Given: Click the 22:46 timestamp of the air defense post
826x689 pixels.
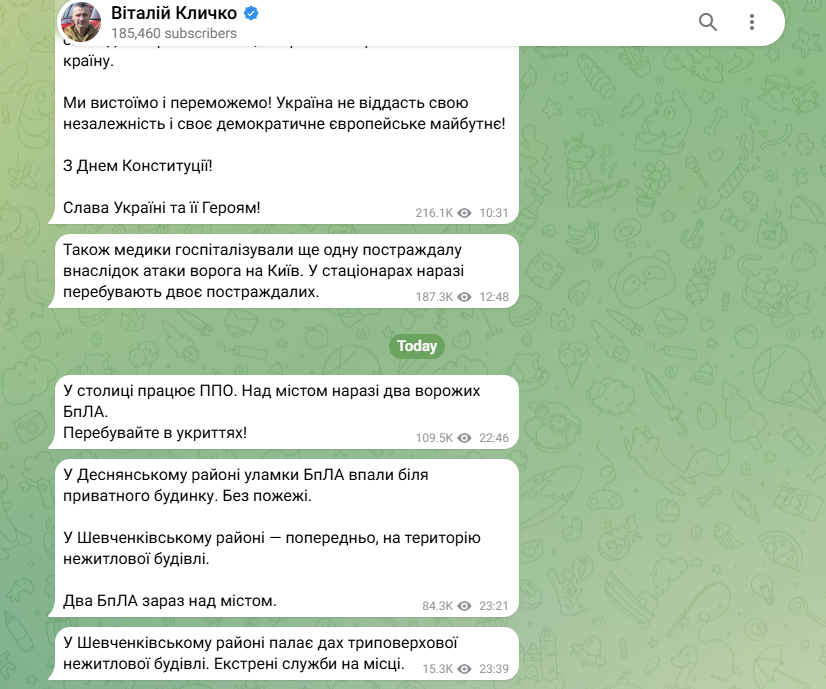Looking at the screenshot, I should click(494, 438).
